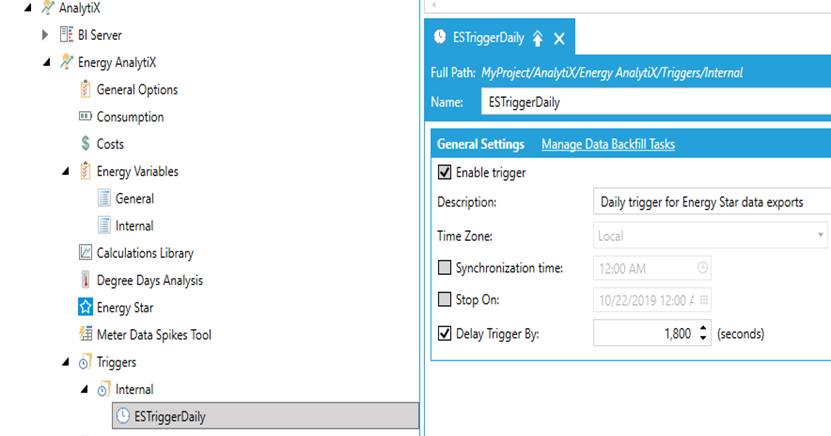Expand the BI Server node
This screenshot has height=436, width=831.
tap(45, 35)
